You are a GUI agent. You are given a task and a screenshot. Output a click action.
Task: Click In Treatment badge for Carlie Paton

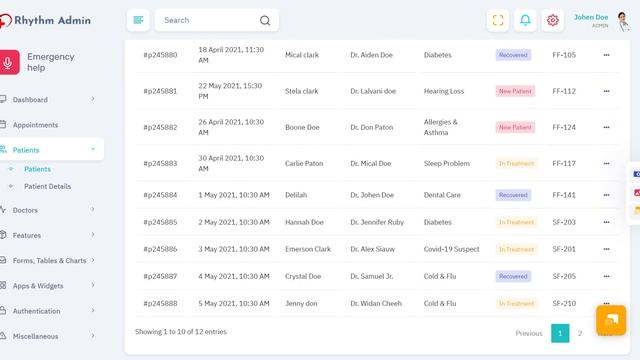click(x=516, y=163)
